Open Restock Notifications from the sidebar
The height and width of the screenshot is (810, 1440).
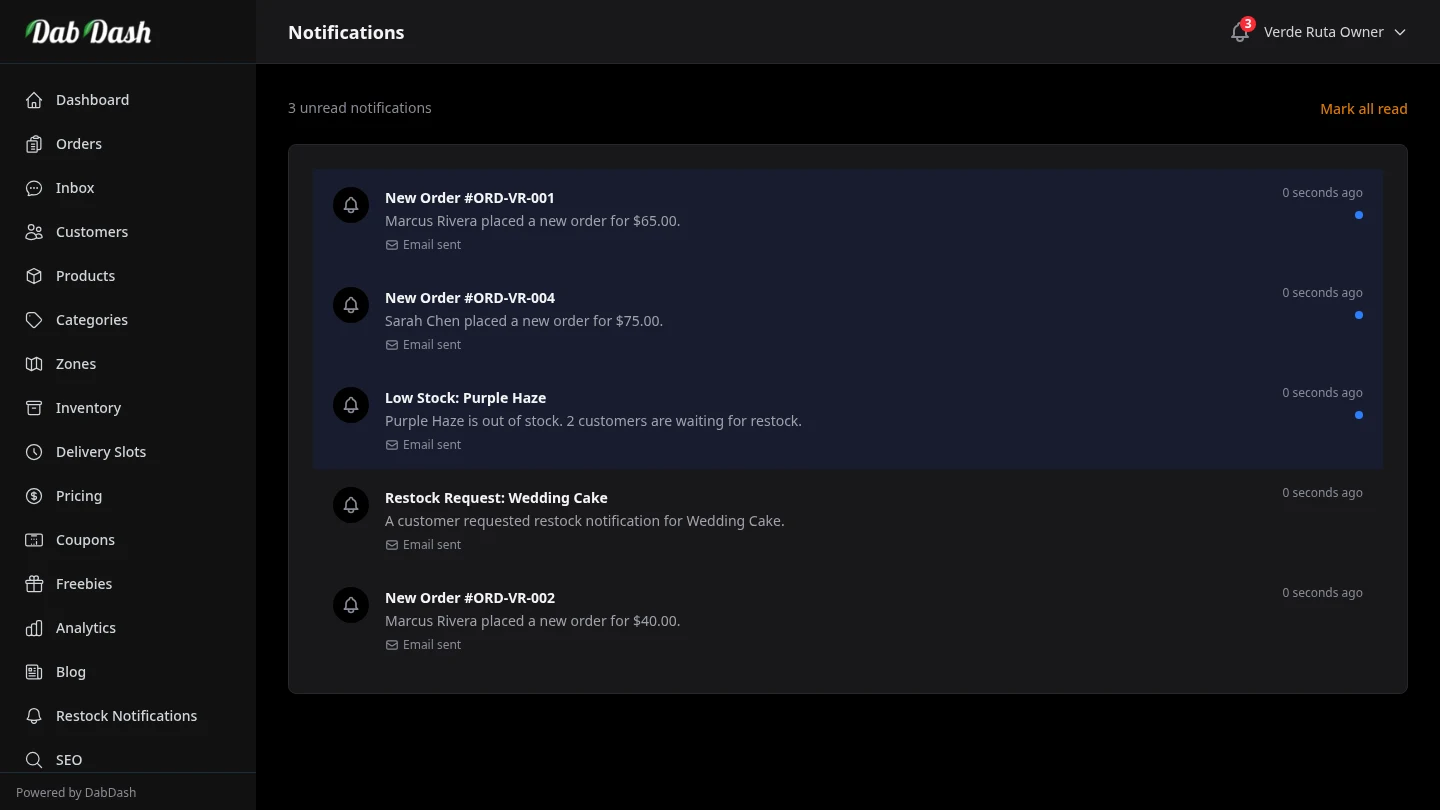(126, 716)
